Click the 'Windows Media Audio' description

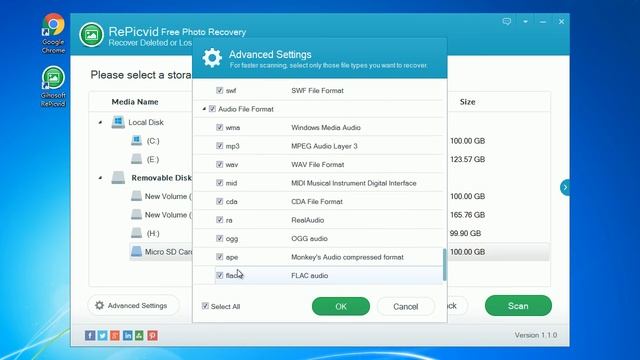326,128
